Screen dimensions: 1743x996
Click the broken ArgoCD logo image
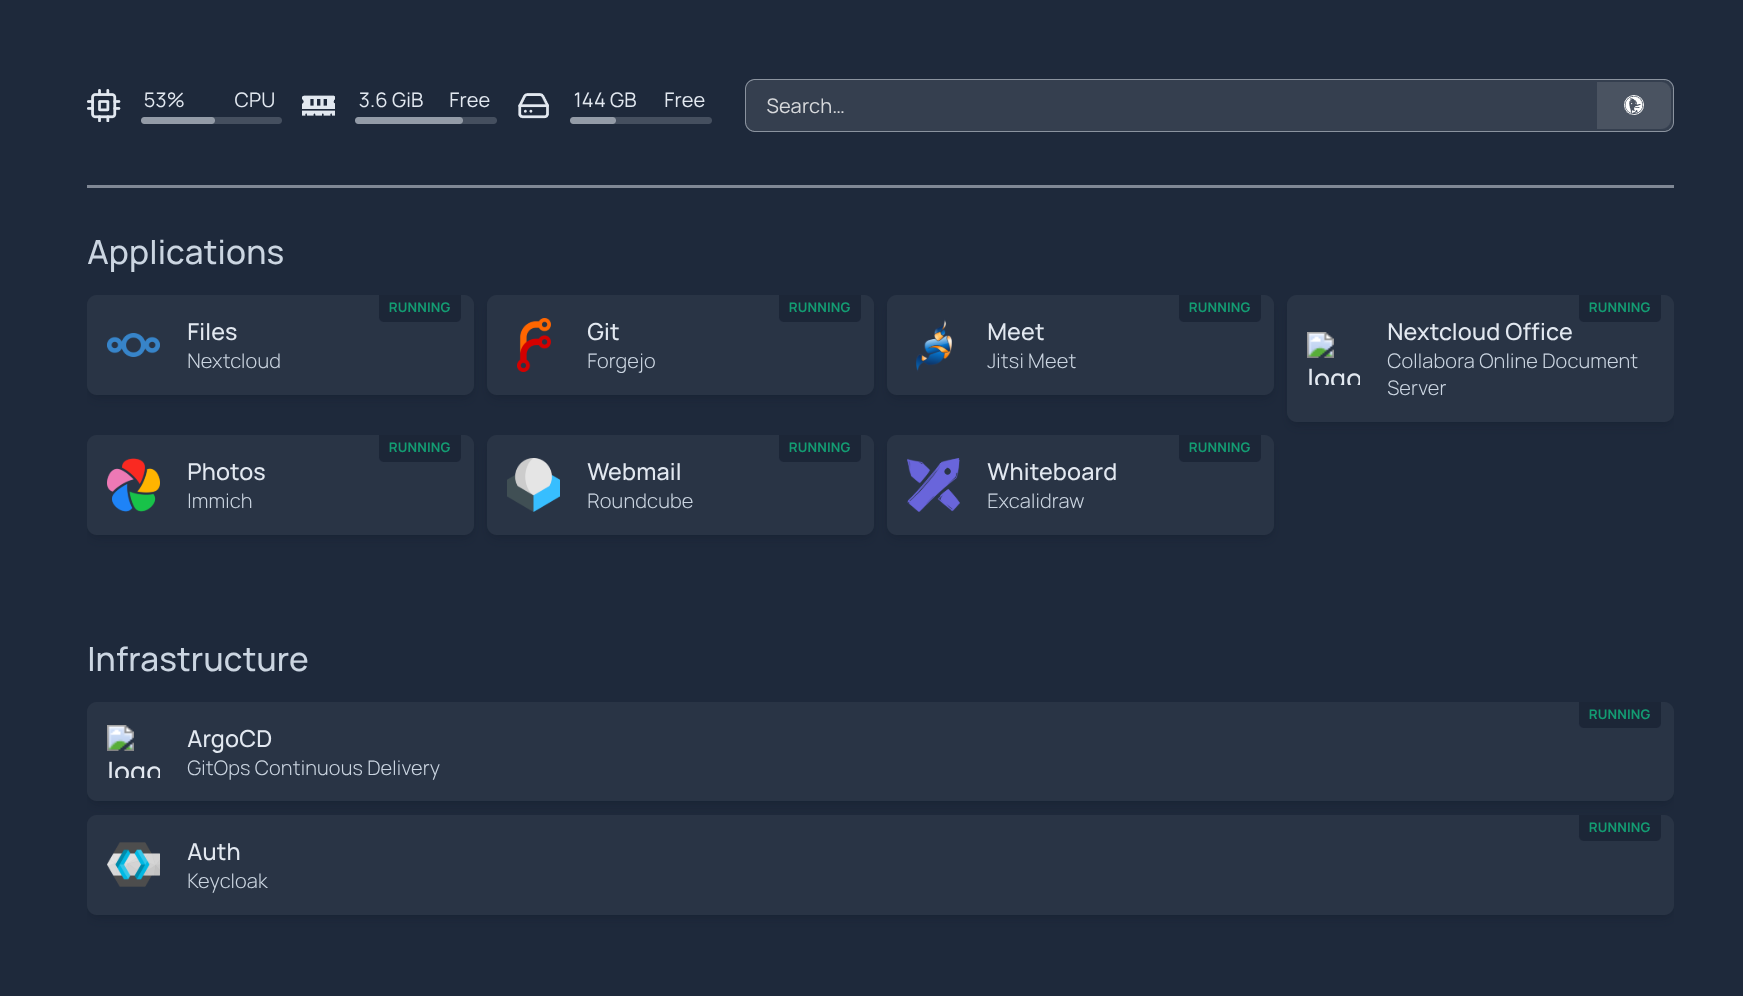click(134, 752)
